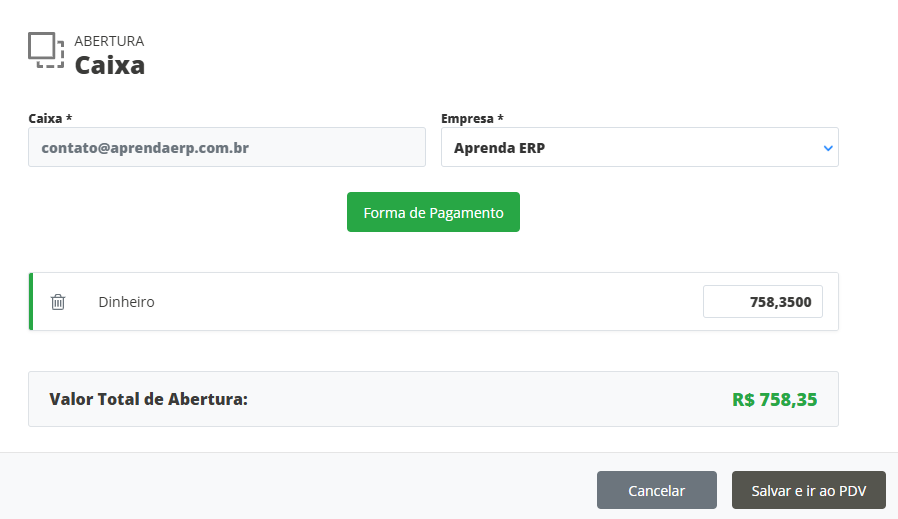Click the green R$ 758,35 total
Image resolution: width=898 pixels, height=519 pixels.
pyautogui.click(x=774, y=399)
